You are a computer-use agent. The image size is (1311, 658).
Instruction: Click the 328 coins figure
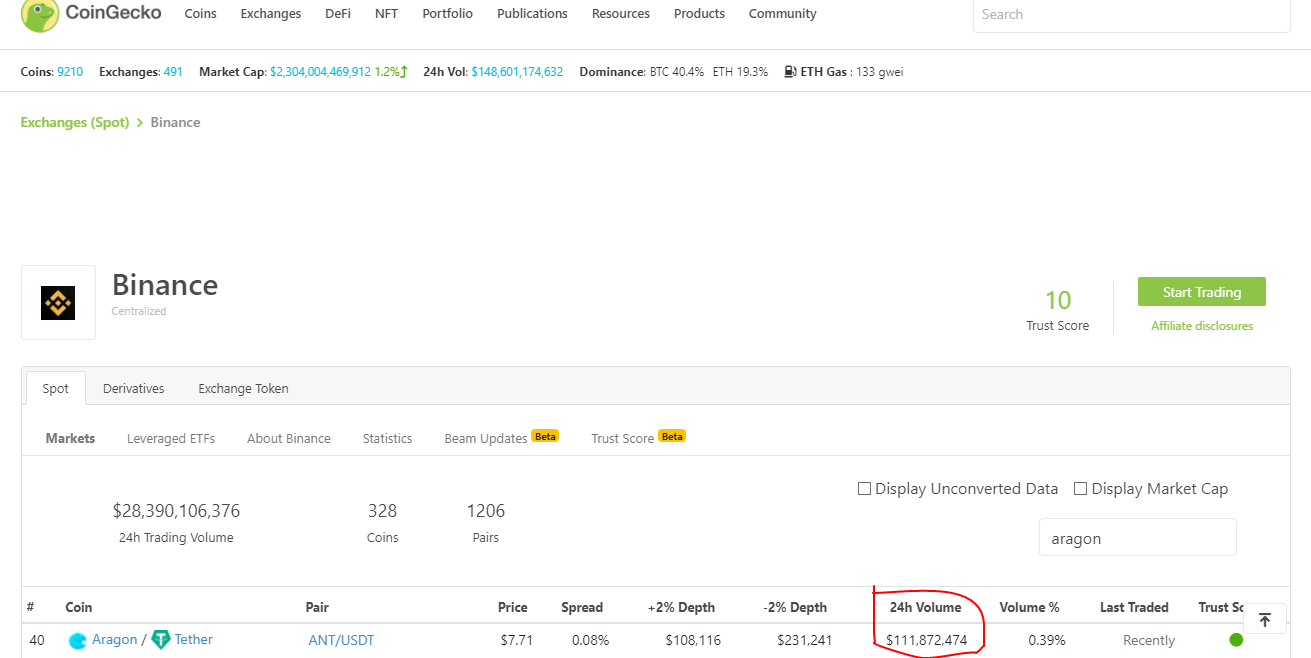pos(382,511)
